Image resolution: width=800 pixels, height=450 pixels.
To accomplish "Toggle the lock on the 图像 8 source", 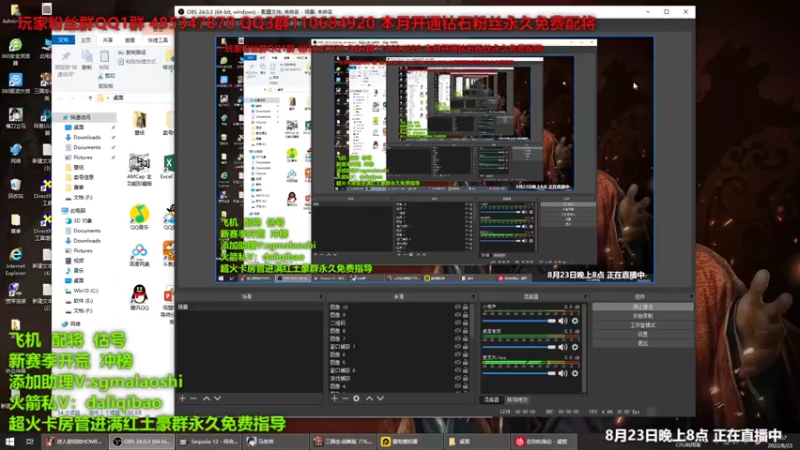I will tap(465, 331).
